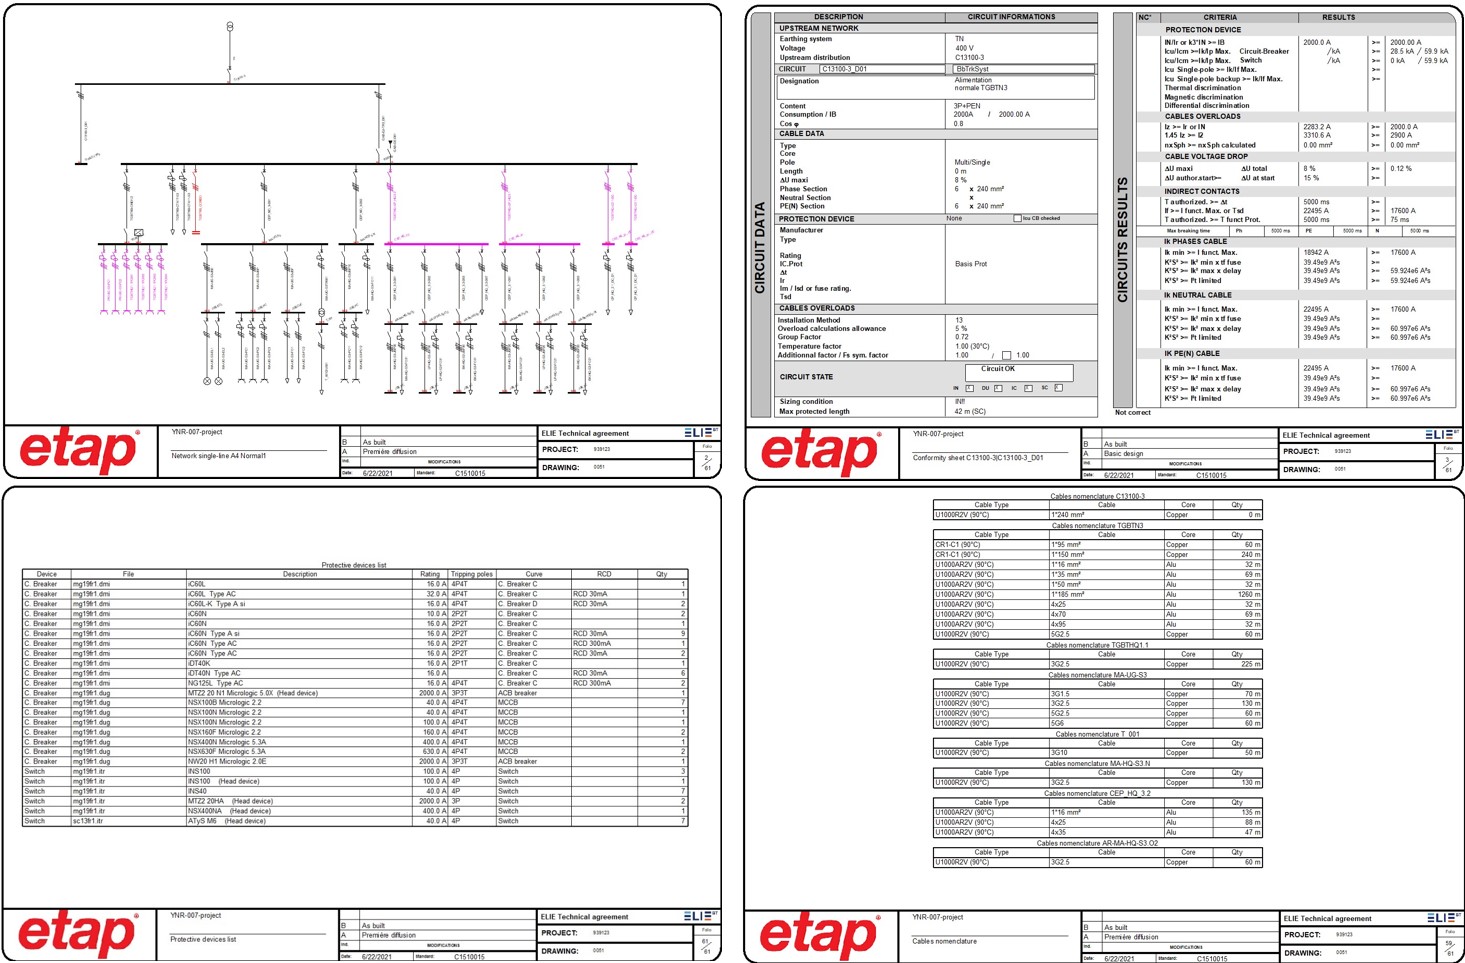
Task: Click the etap logo on the Cables nomenclature sheet
Action: click(820, 935)
